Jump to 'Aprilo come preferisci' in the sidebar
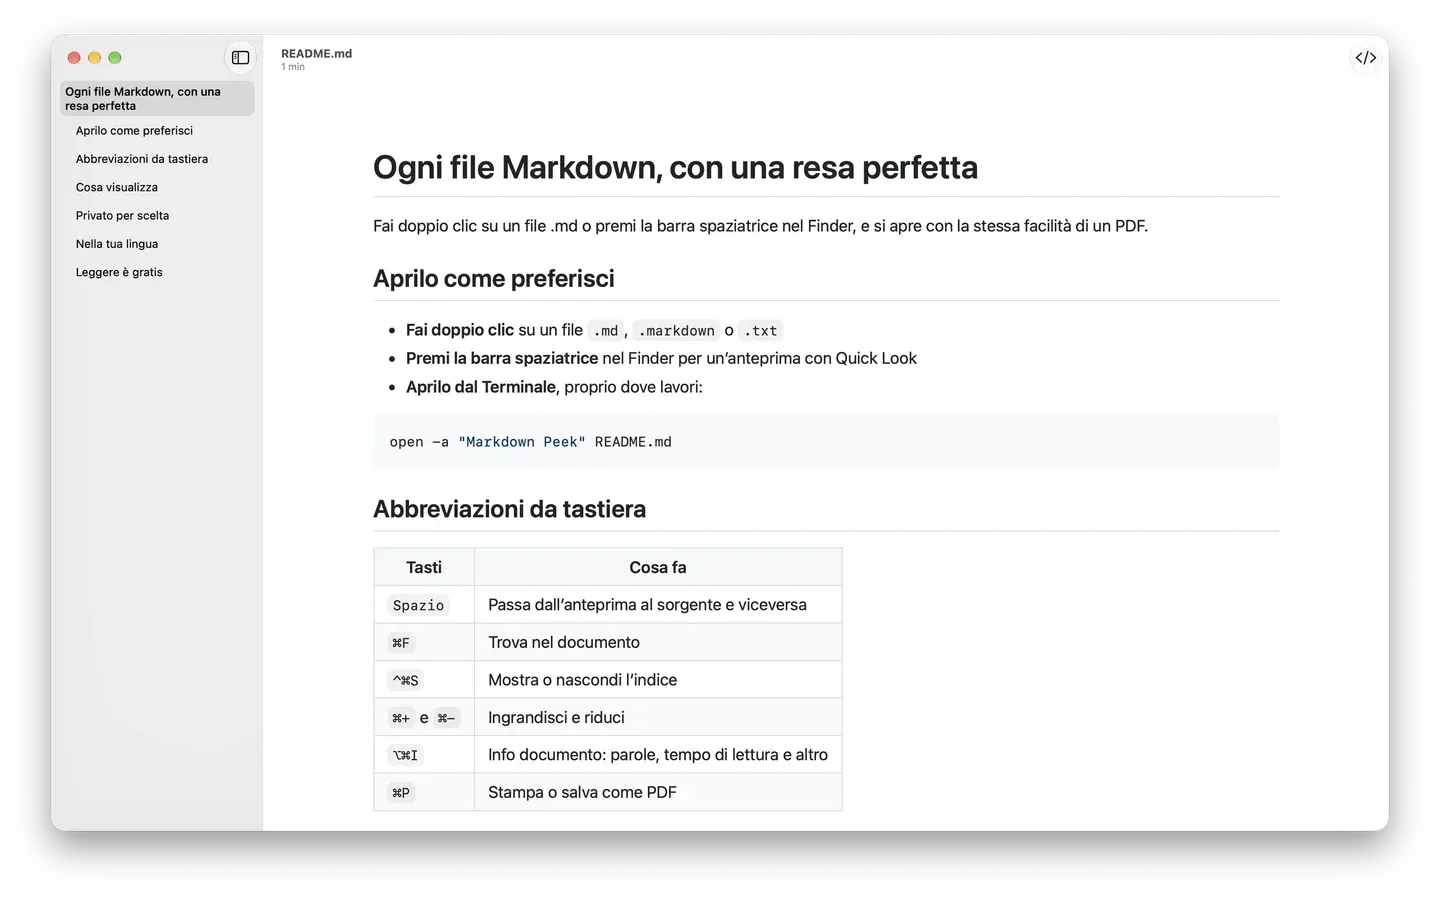1440x900 pixels. [x=134, y=131]
